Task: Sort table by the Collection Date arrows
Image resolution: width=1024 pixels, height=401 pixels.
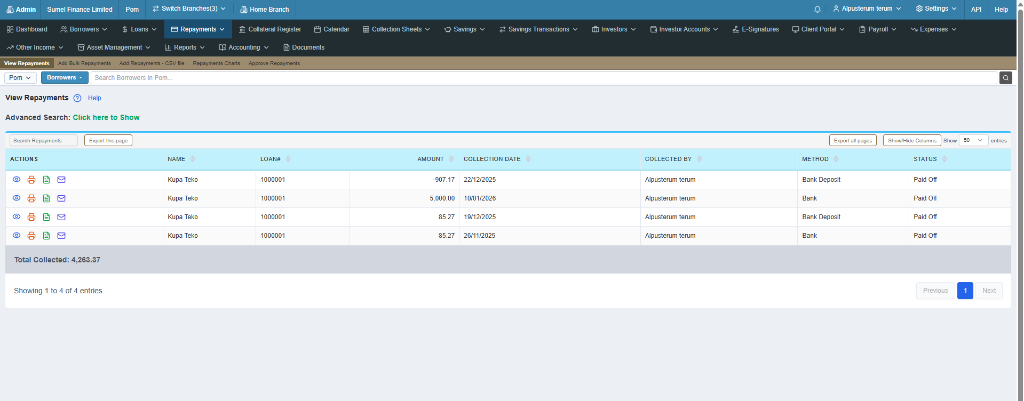Action: 528,159
